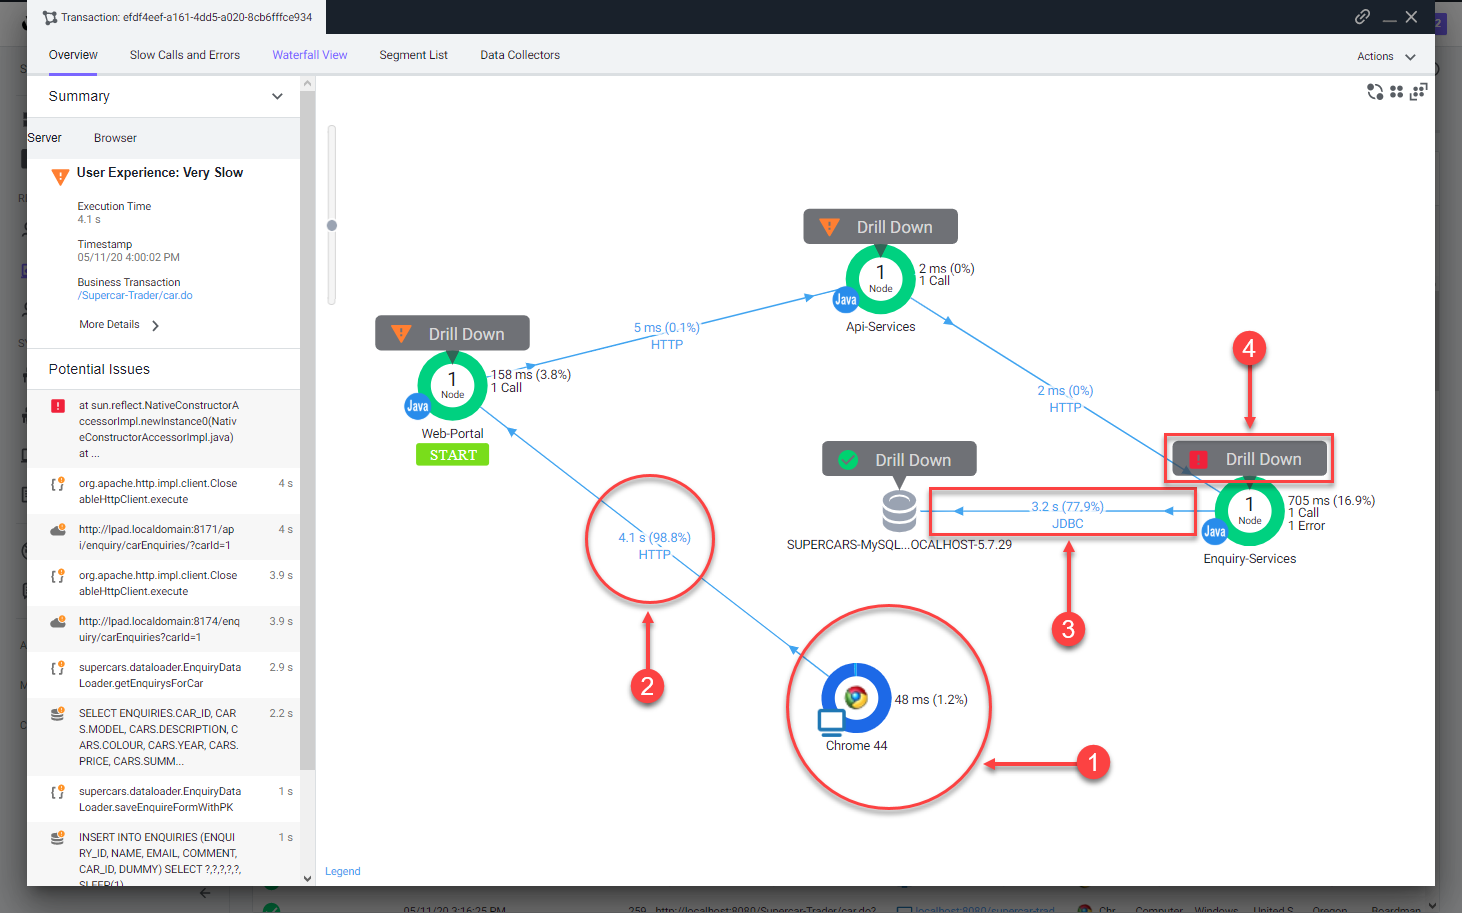Copy the transaction link via chain icon
The height and width of the screenshot is (913, 1462).
[x=1362, y=17]
